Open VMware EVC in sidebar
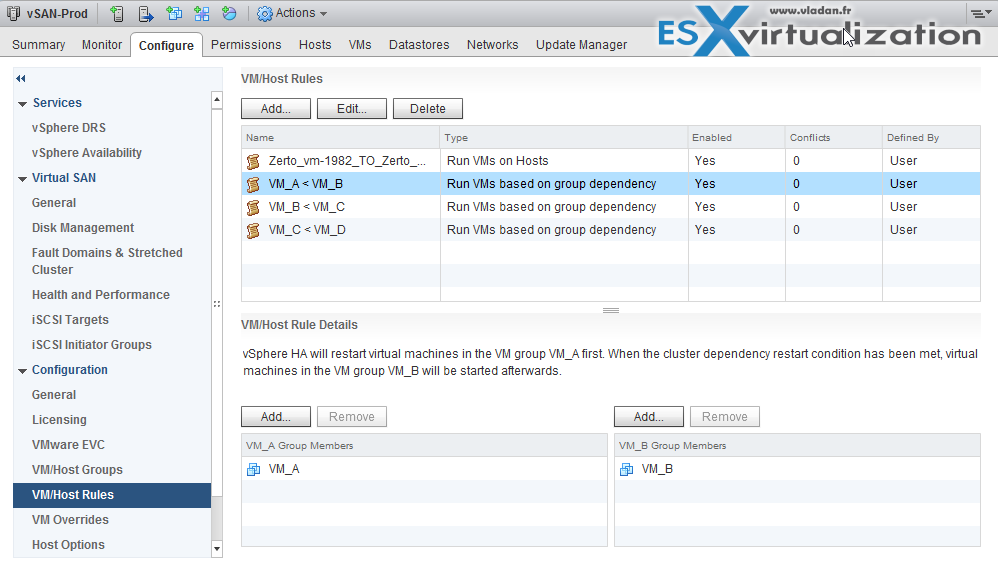 pyautogui.click(x=68, y=444)
